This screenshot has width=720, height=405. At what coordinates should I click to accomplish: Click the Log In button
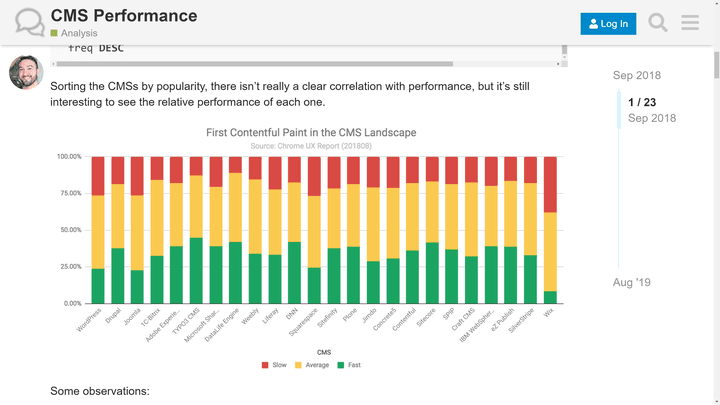tap(608, 24)
